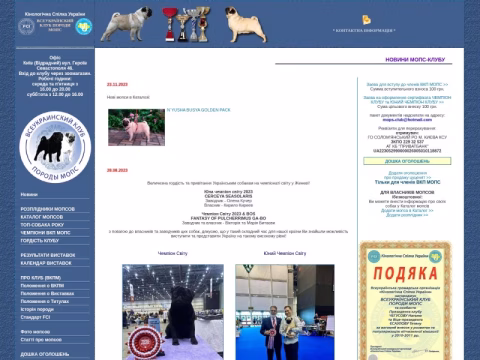
Task: Click the red 20.08.2023 news date
Action: click(x=117, y=170)
